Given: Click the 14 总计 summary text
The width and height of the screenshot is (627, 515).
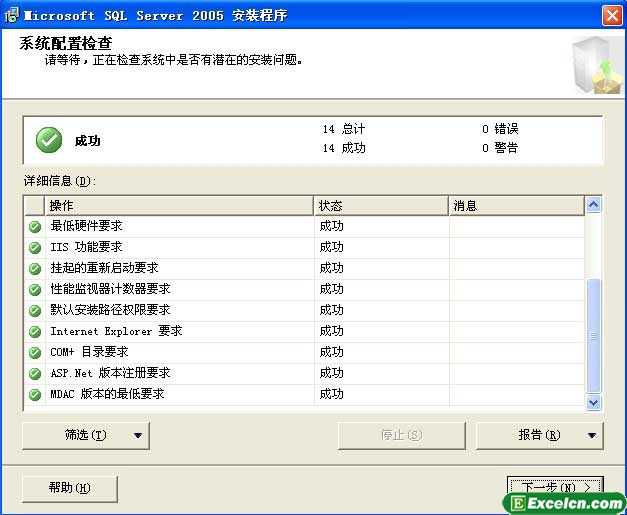Looking at the screenshot, I should pos(344,129).
